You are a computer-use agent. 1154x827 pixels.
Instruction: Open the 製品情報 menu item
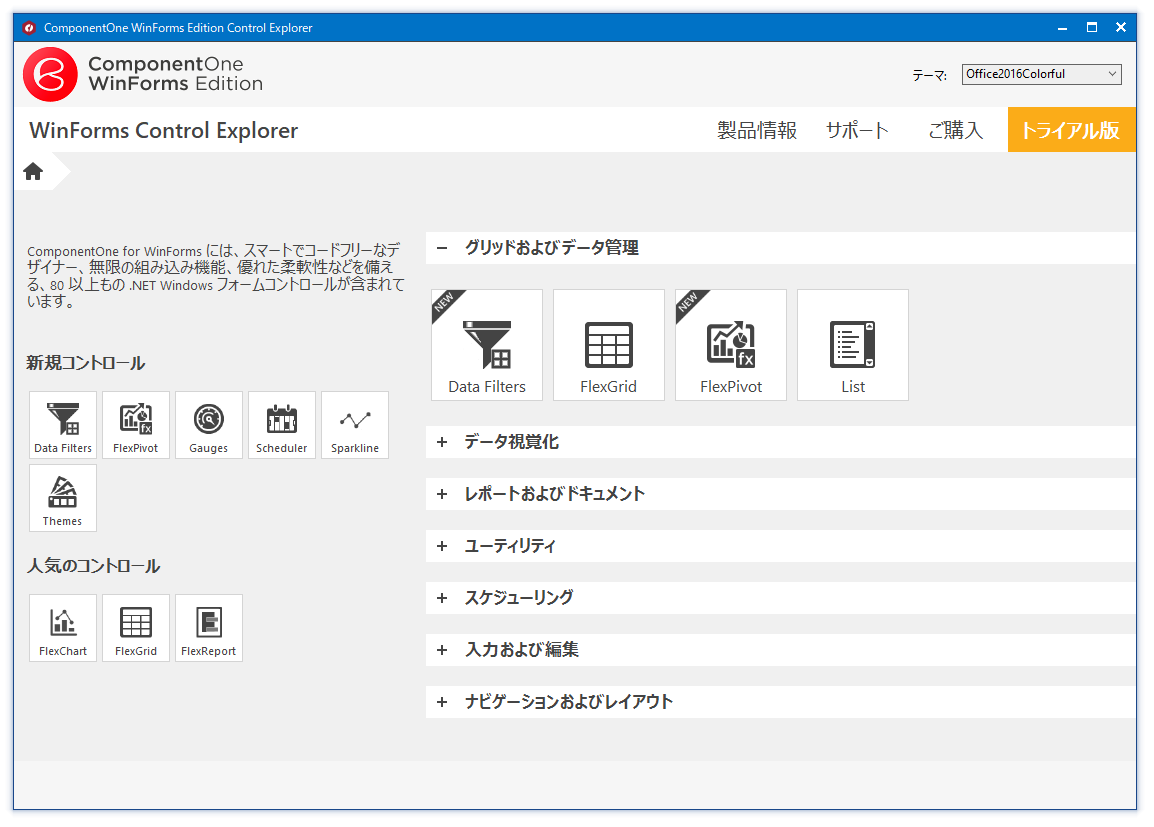point(757,130)
